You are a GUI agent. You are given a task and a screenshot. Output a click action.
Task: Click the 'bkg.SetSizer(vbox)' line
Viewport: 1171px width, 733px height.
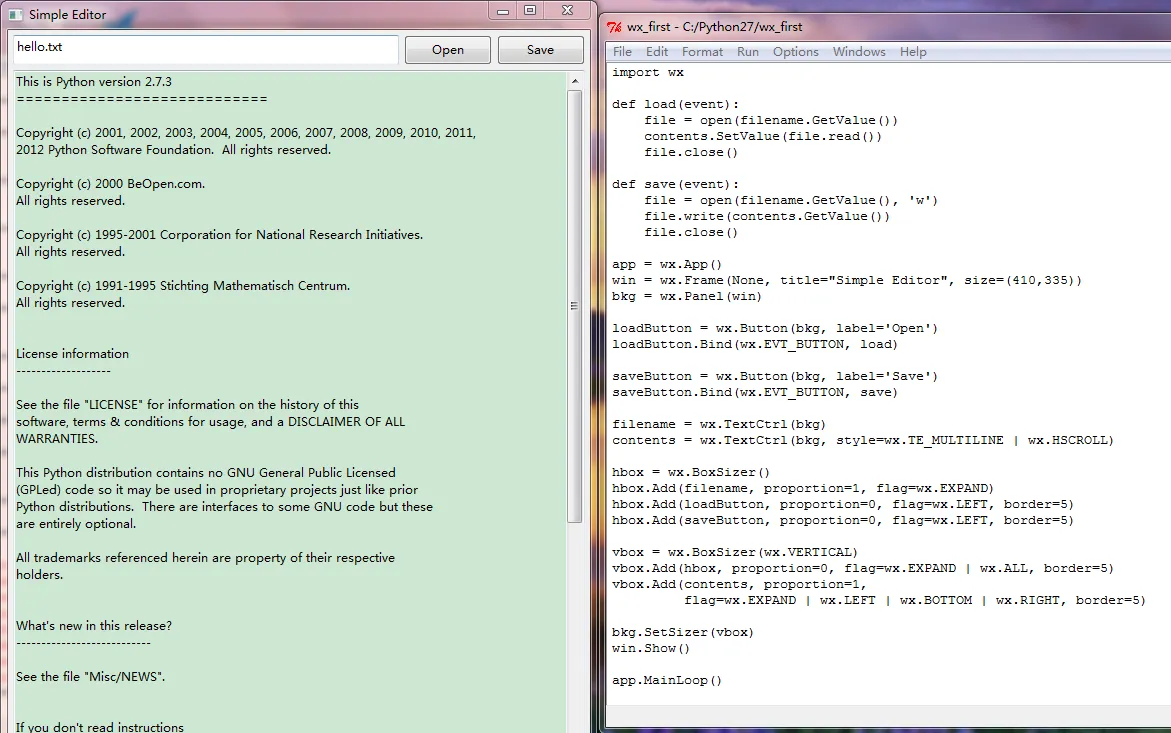coord(683,632)
